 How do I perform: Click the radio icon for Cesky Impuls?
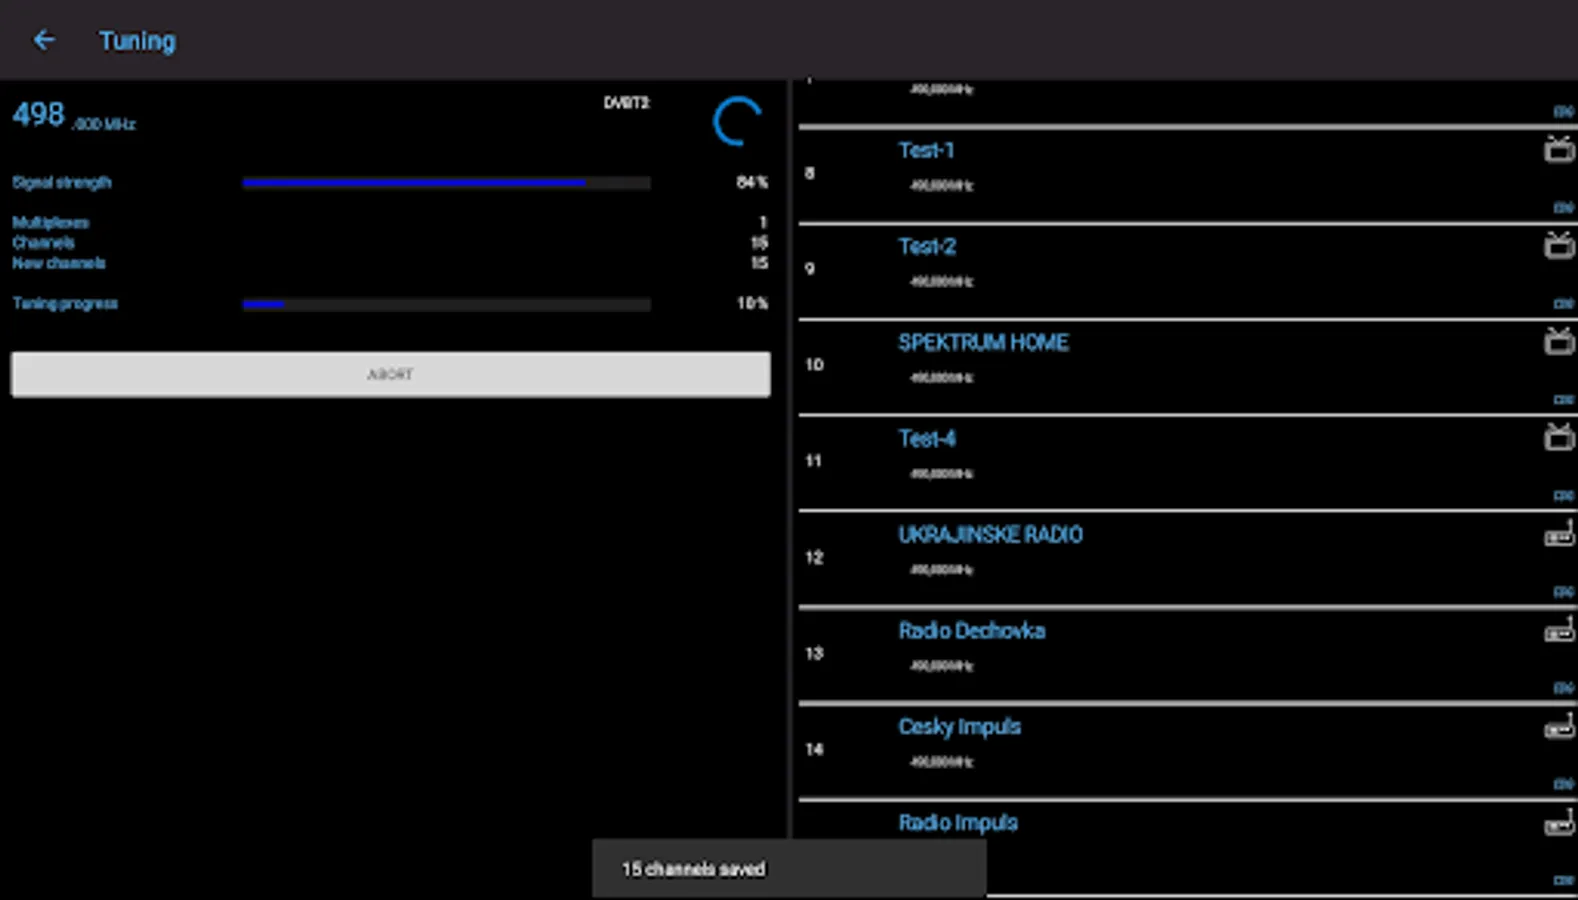1559,727
